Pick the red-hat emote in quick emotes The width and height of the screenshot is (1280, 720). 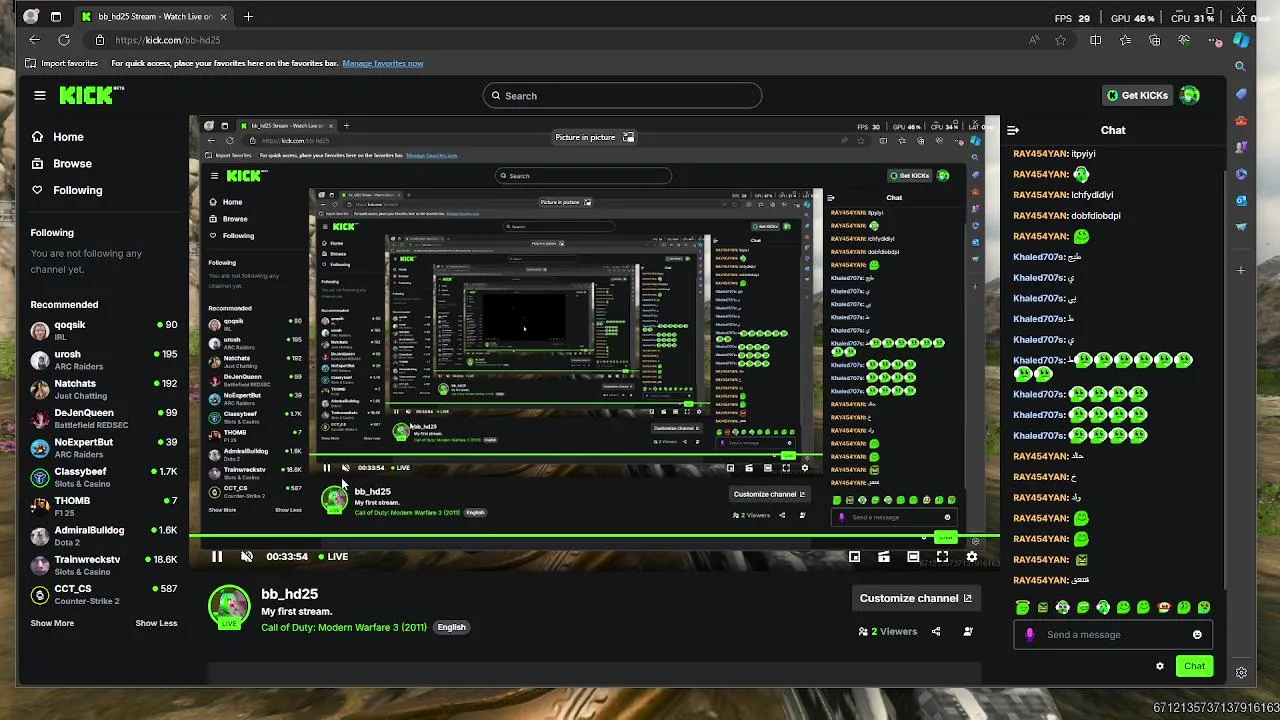tap(1163, 607)
